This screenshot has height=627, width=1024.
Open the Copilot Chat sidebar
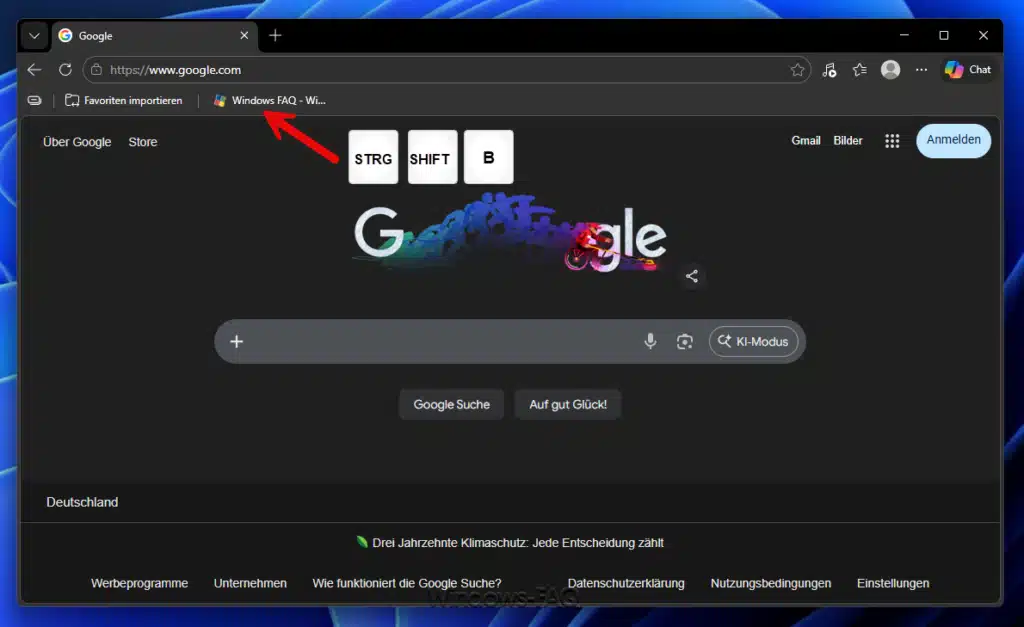(967, 69)
